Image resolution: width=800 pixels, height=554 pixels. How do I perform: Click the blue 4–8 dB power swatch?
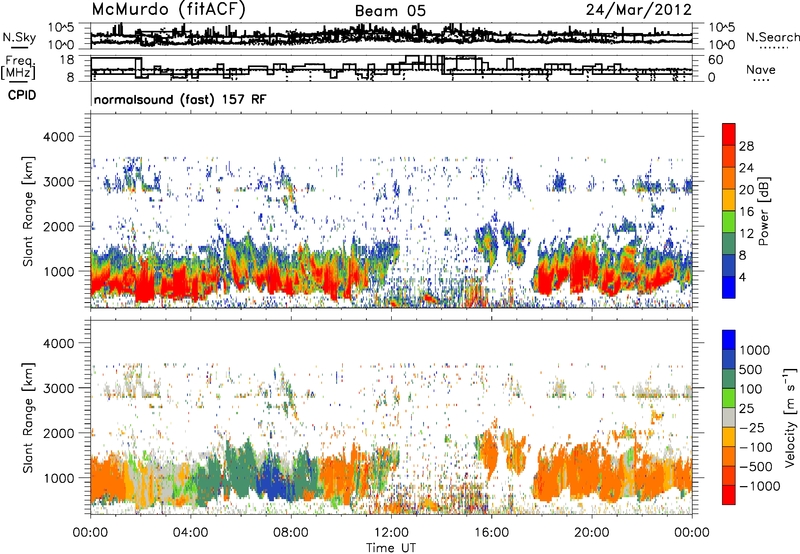pyautogui.click(x=729, y=265)
